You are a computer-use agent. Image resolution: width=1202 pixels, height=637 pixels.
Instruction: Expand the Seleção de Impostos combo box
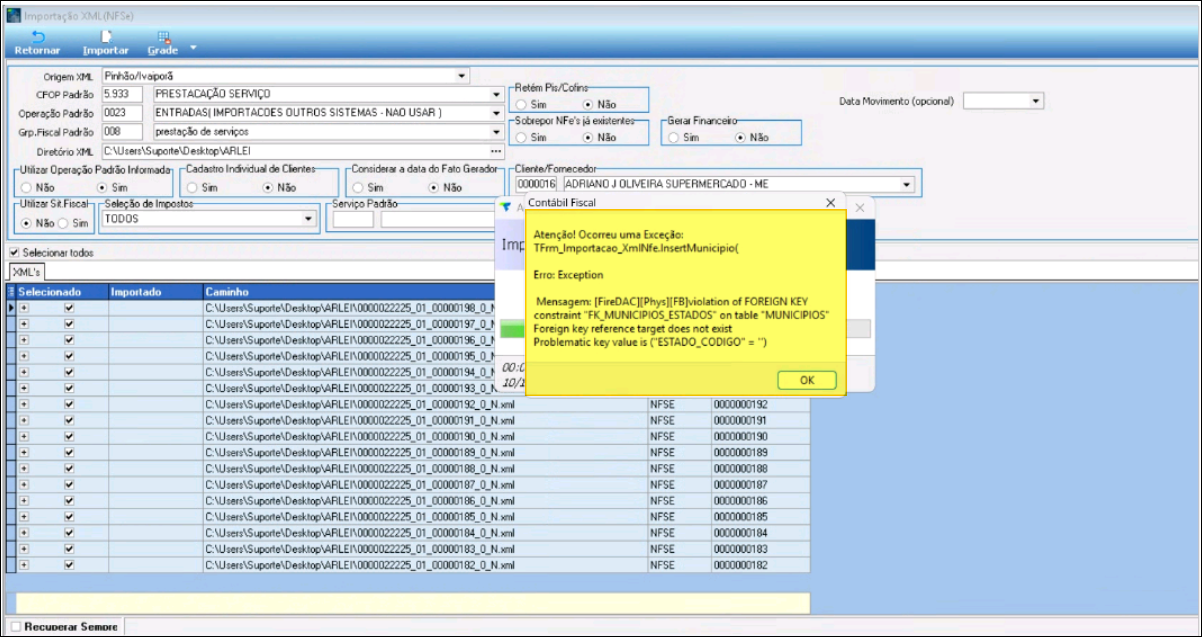click(x=308, y=219)
